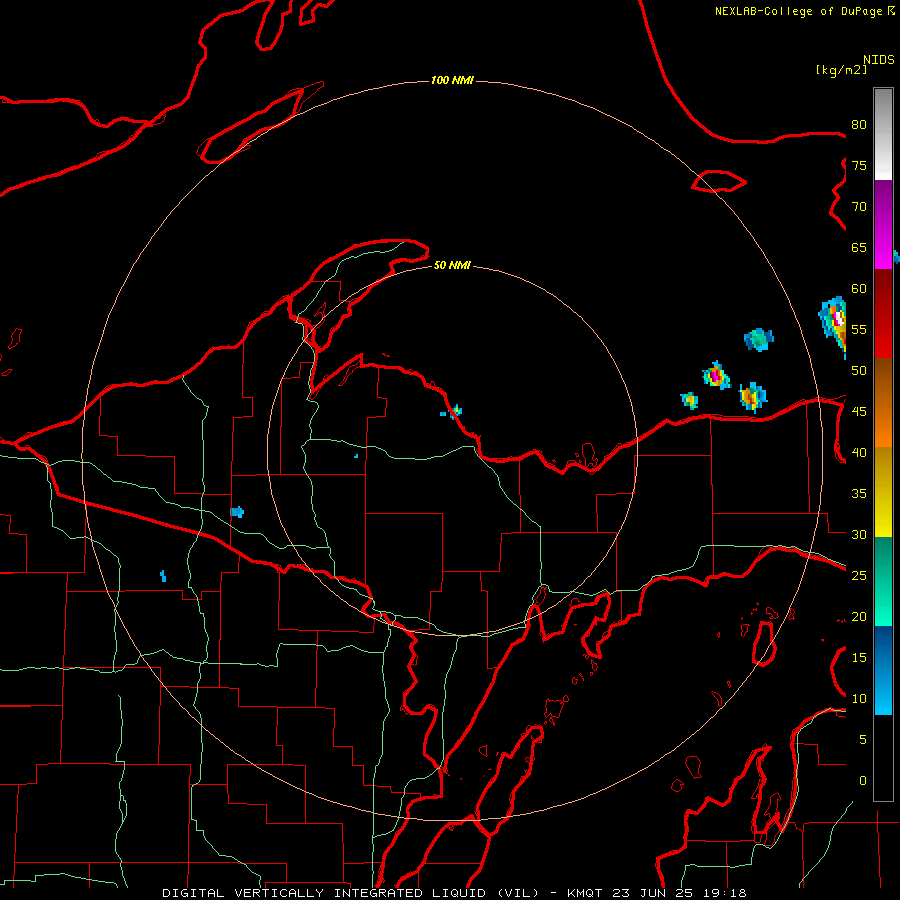The width and height of the screenshot is (900, 900).
Task: Click the 55 value on the VIL scale
Action: (x=859, y=329)
